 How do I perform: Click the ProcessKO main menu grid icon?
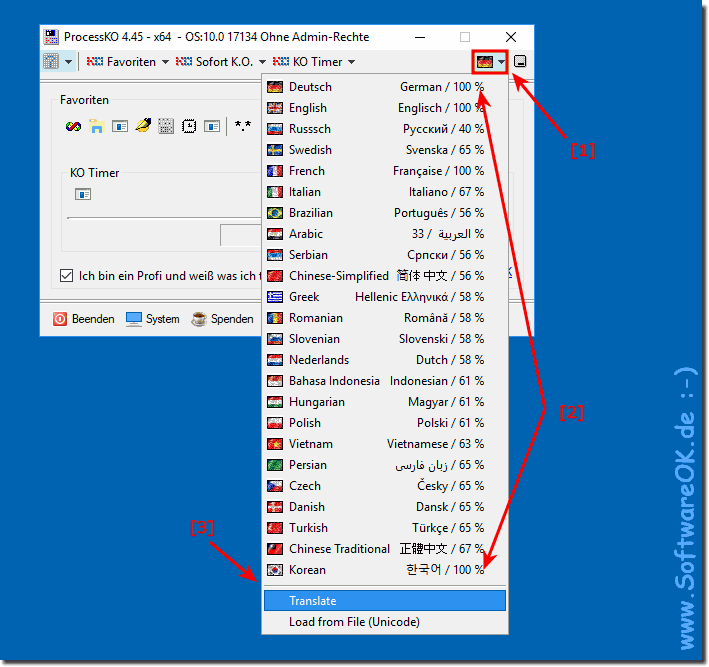(x=51, y=61)
